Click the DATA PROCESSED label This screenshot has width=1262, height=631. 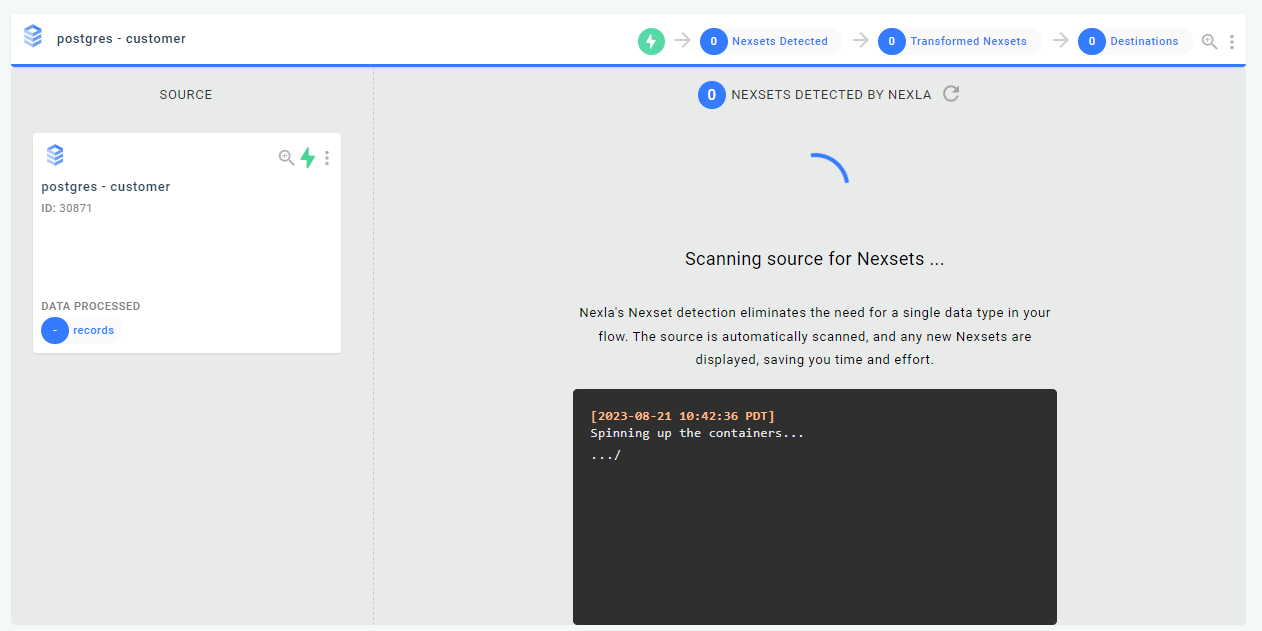pos(91,306)
